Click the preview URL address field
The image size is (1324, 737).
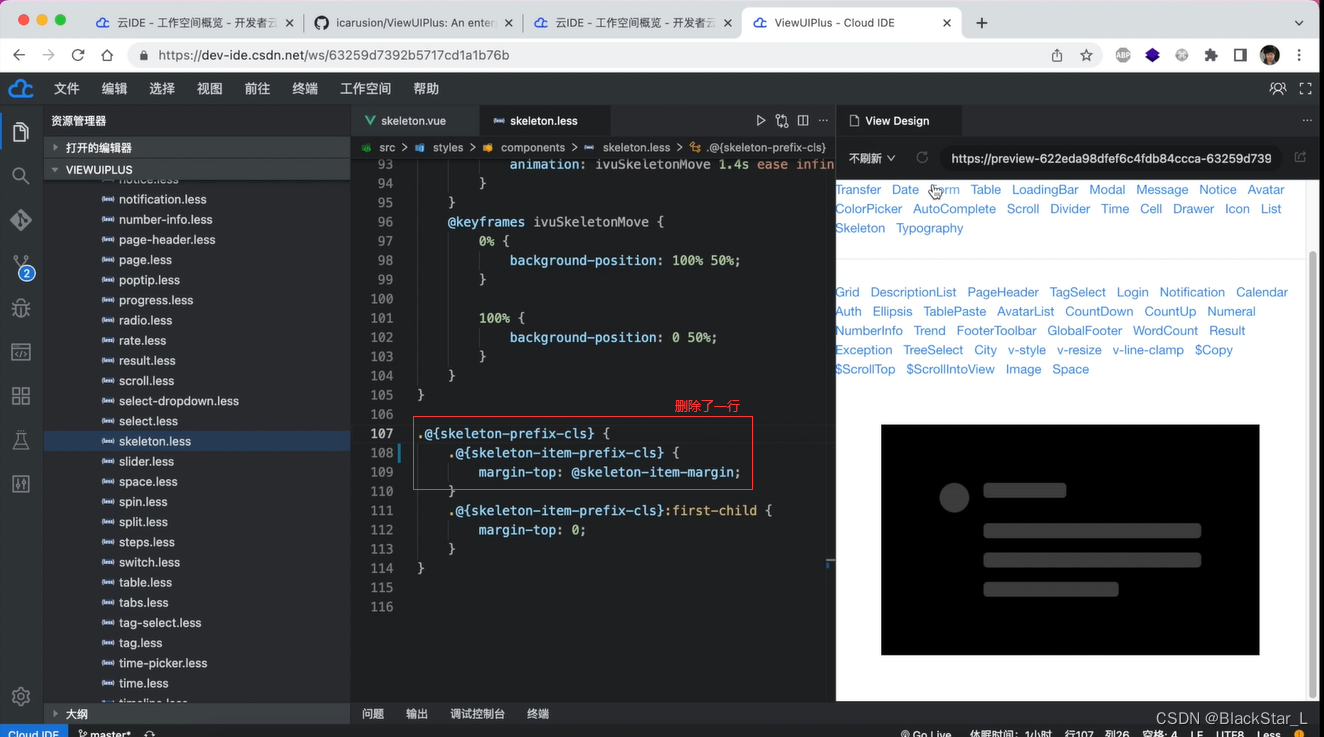tap(1110, 158)
